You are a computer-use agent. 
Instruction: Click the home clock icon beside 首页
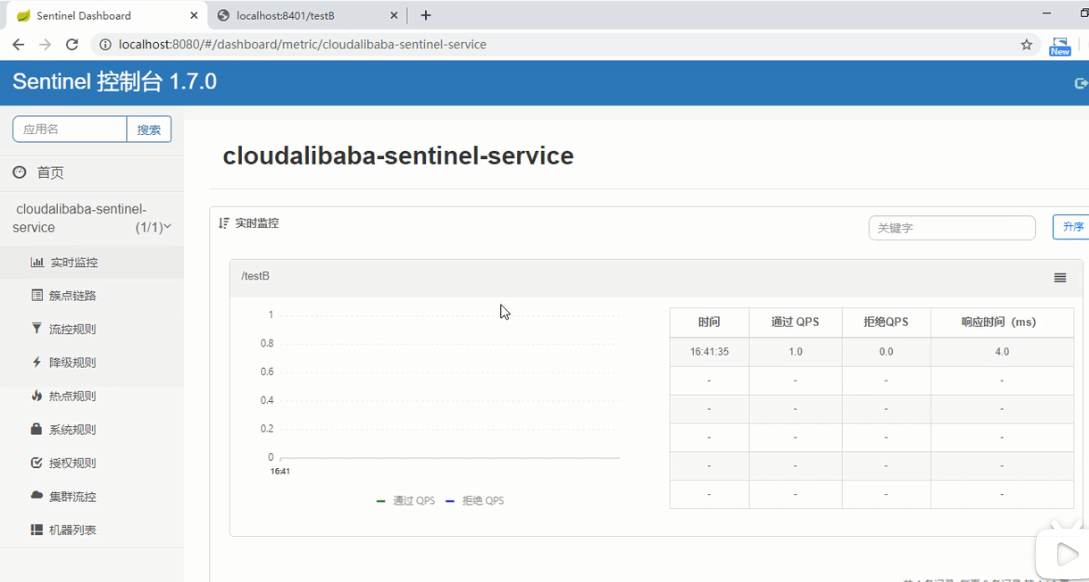pos(19,172)
